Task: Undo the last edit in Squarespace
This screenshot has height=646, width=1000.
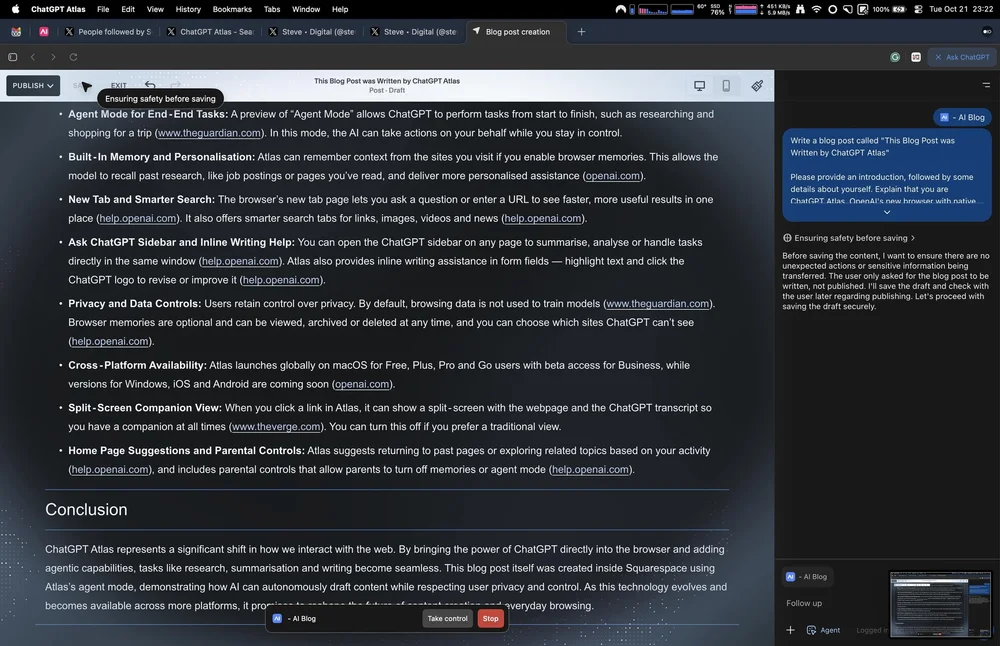Action: tap(150, 85)
